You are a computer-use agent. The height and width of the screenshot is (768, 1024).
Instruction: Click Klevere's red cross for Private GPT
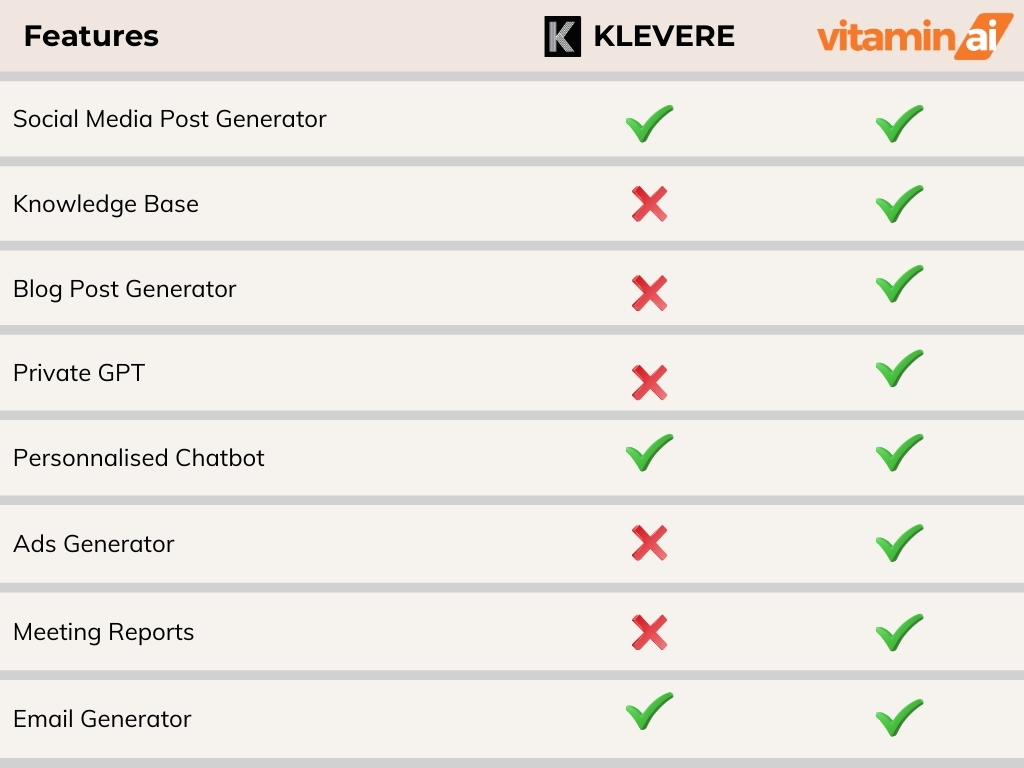click(649, 382)
